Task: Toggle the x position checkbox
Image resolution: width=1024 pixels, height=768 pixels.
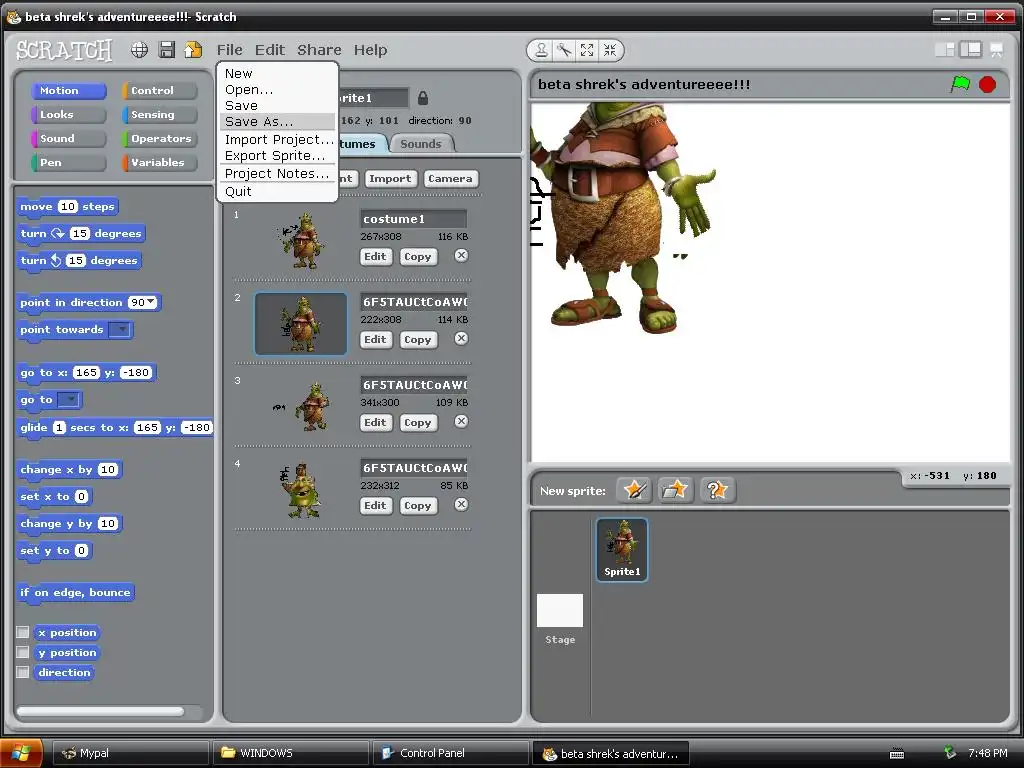Action: 23,632
